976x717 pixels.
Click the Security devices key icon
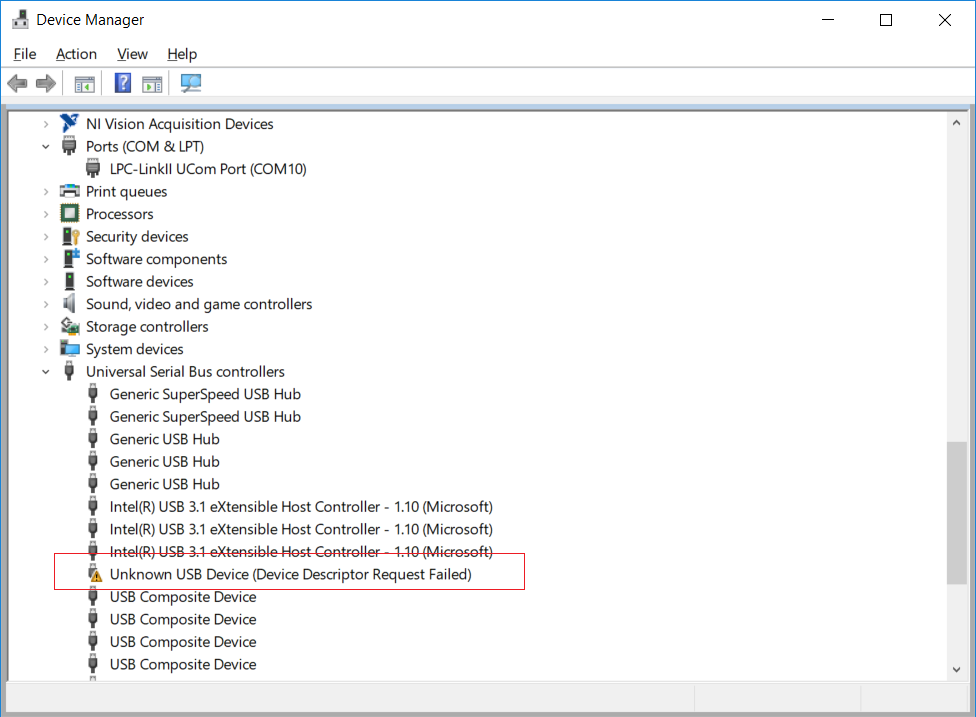pos(70,237)
